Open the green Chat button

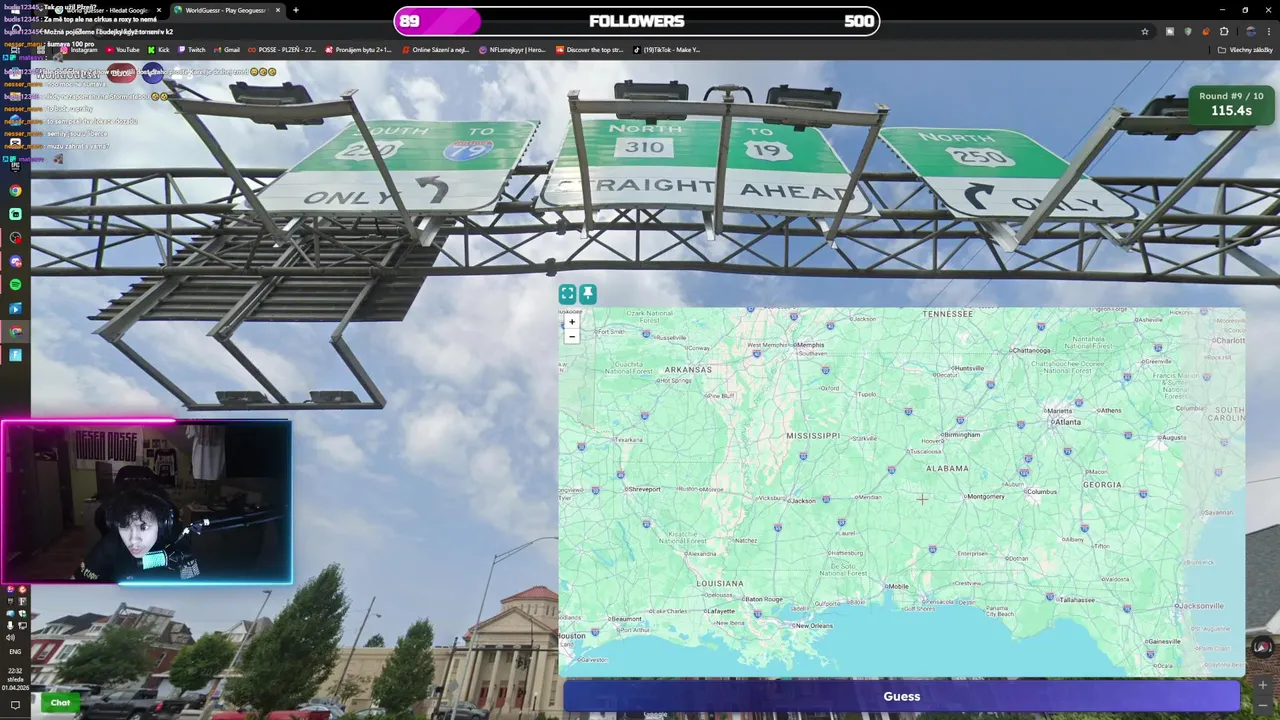tap(60, 702)
